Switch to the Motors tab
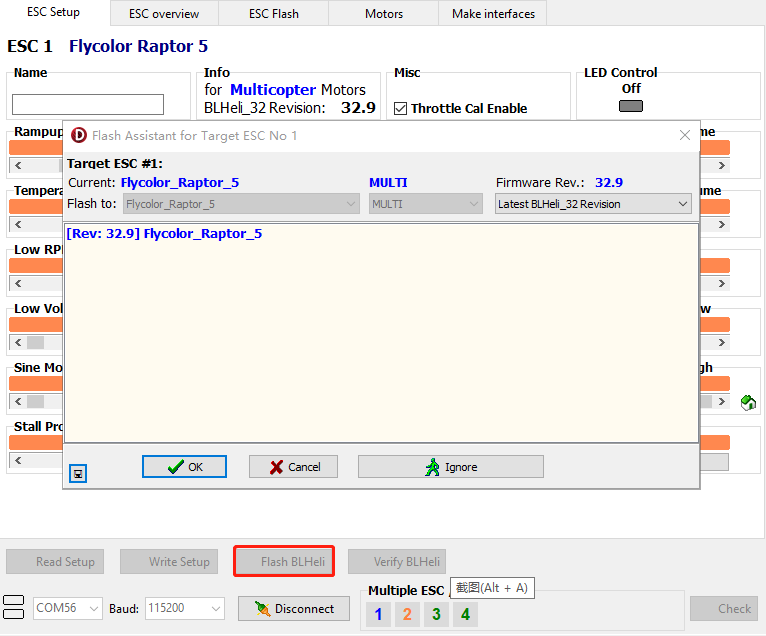The image size is (766, 636). 384,14
